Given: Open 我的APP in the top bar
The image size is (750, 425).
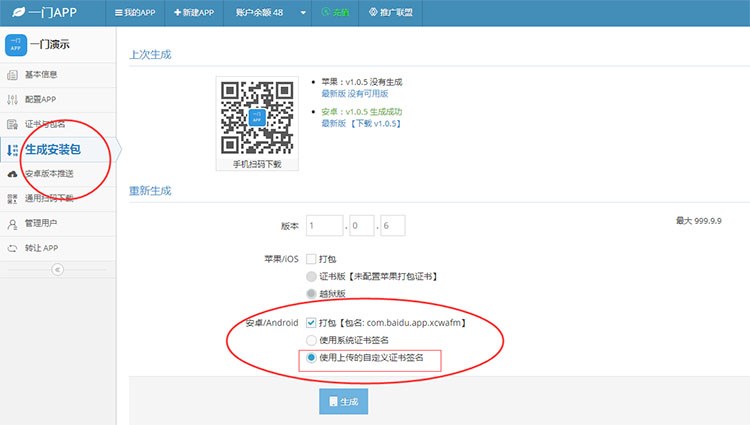Looking at the screenshot, I should point(135,12).
